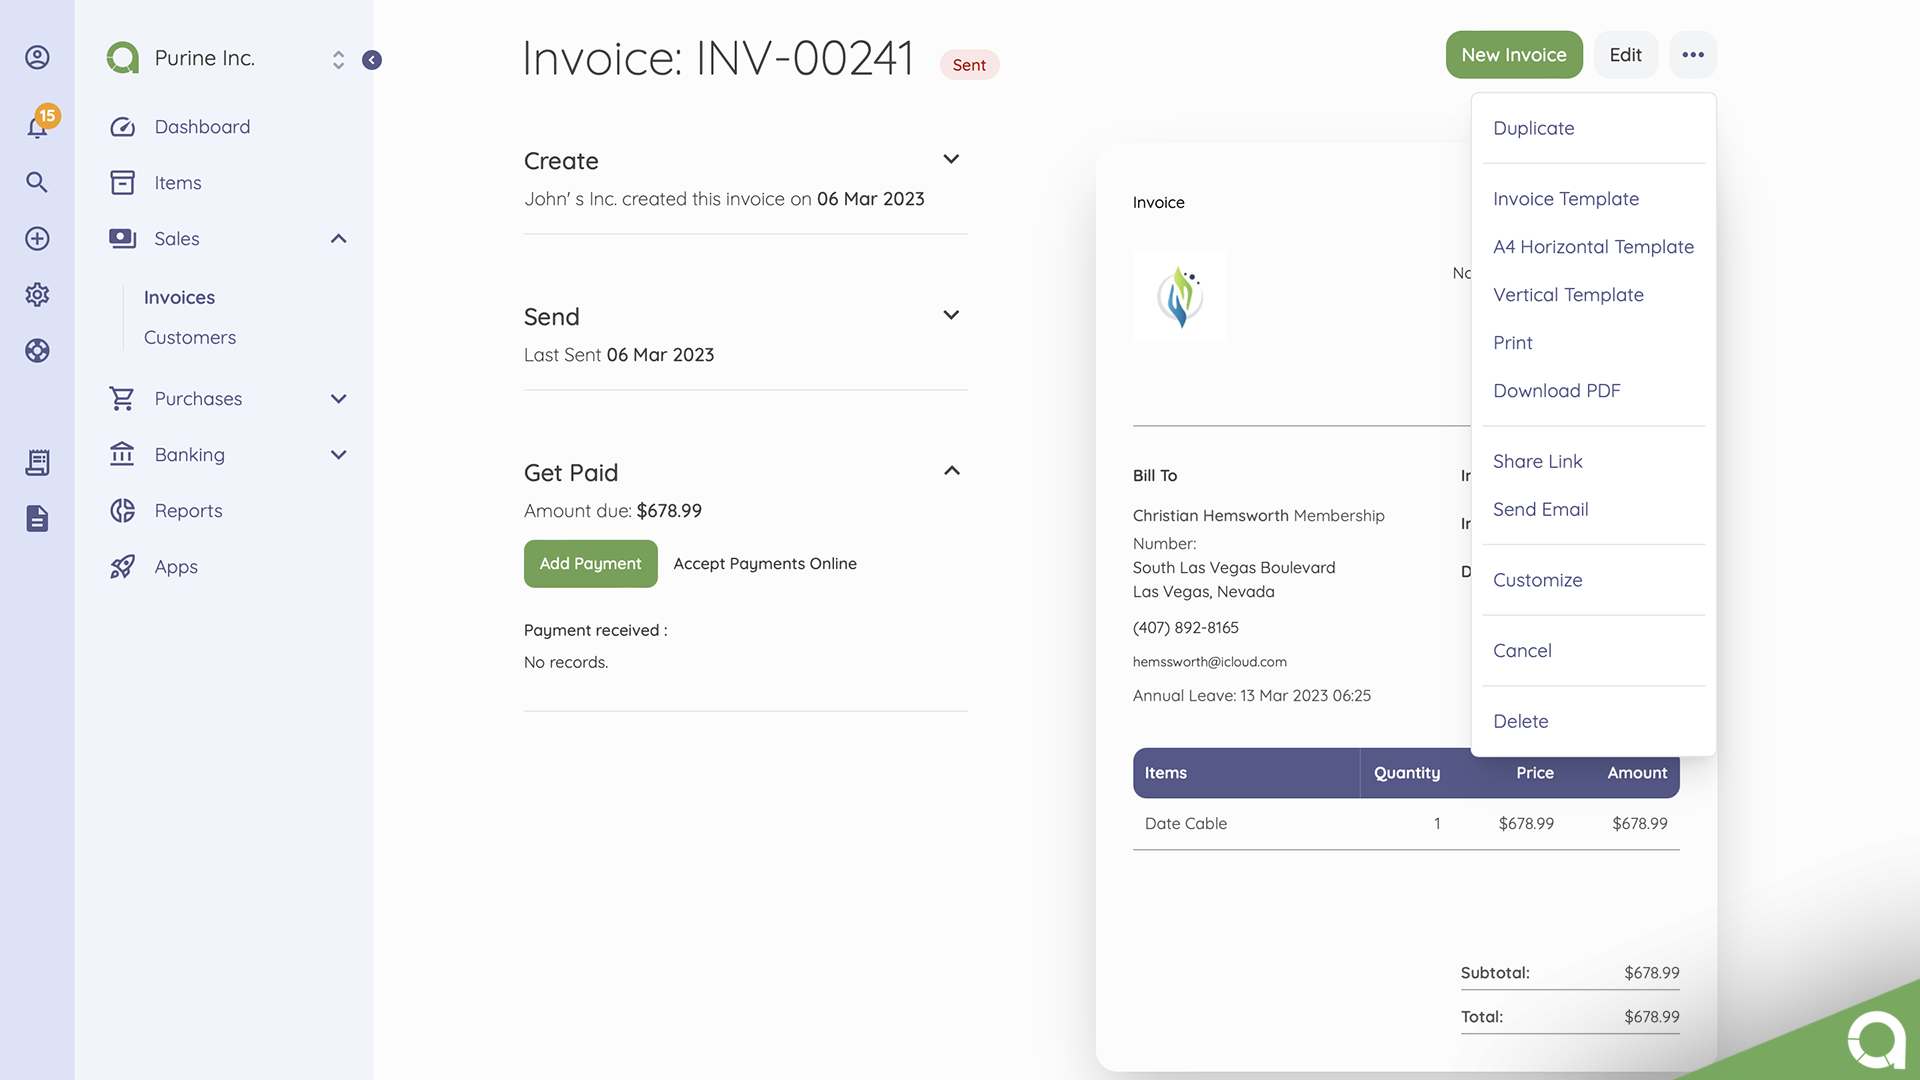Click the user profile icon
The image size is (1920, 1080).
click(x=37, y=57)
